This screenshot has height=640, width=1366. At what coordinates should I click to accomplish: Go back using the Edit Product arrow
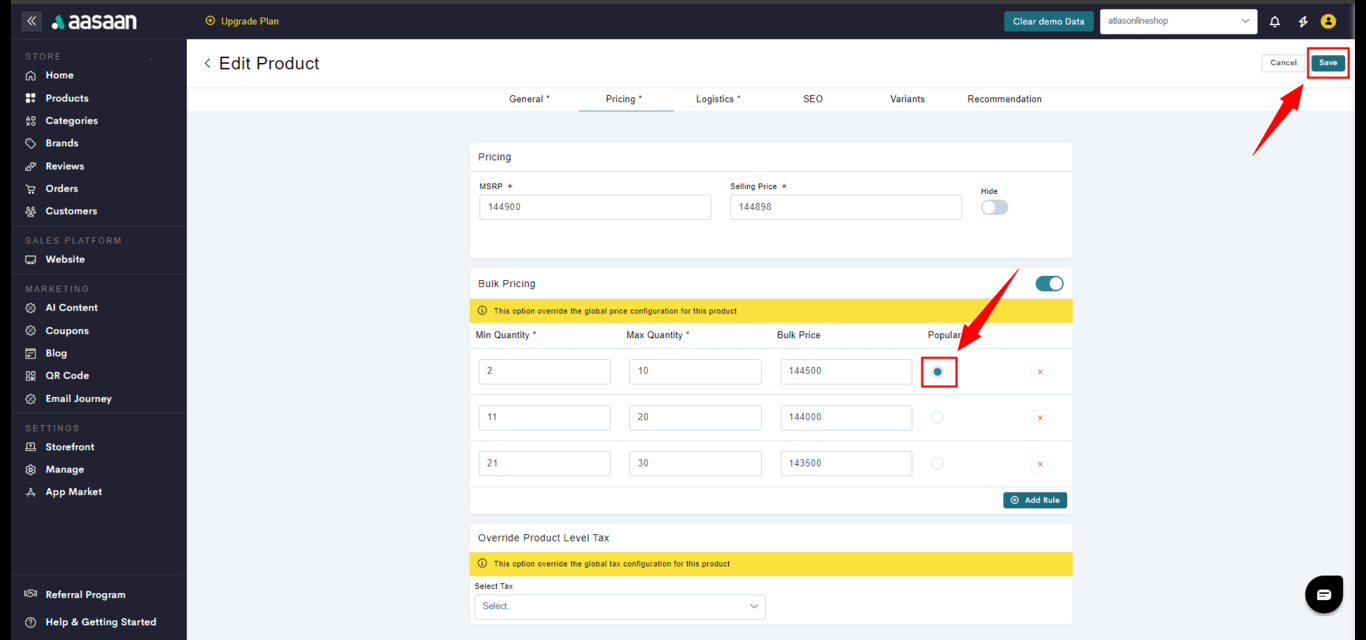pos(207,63)
